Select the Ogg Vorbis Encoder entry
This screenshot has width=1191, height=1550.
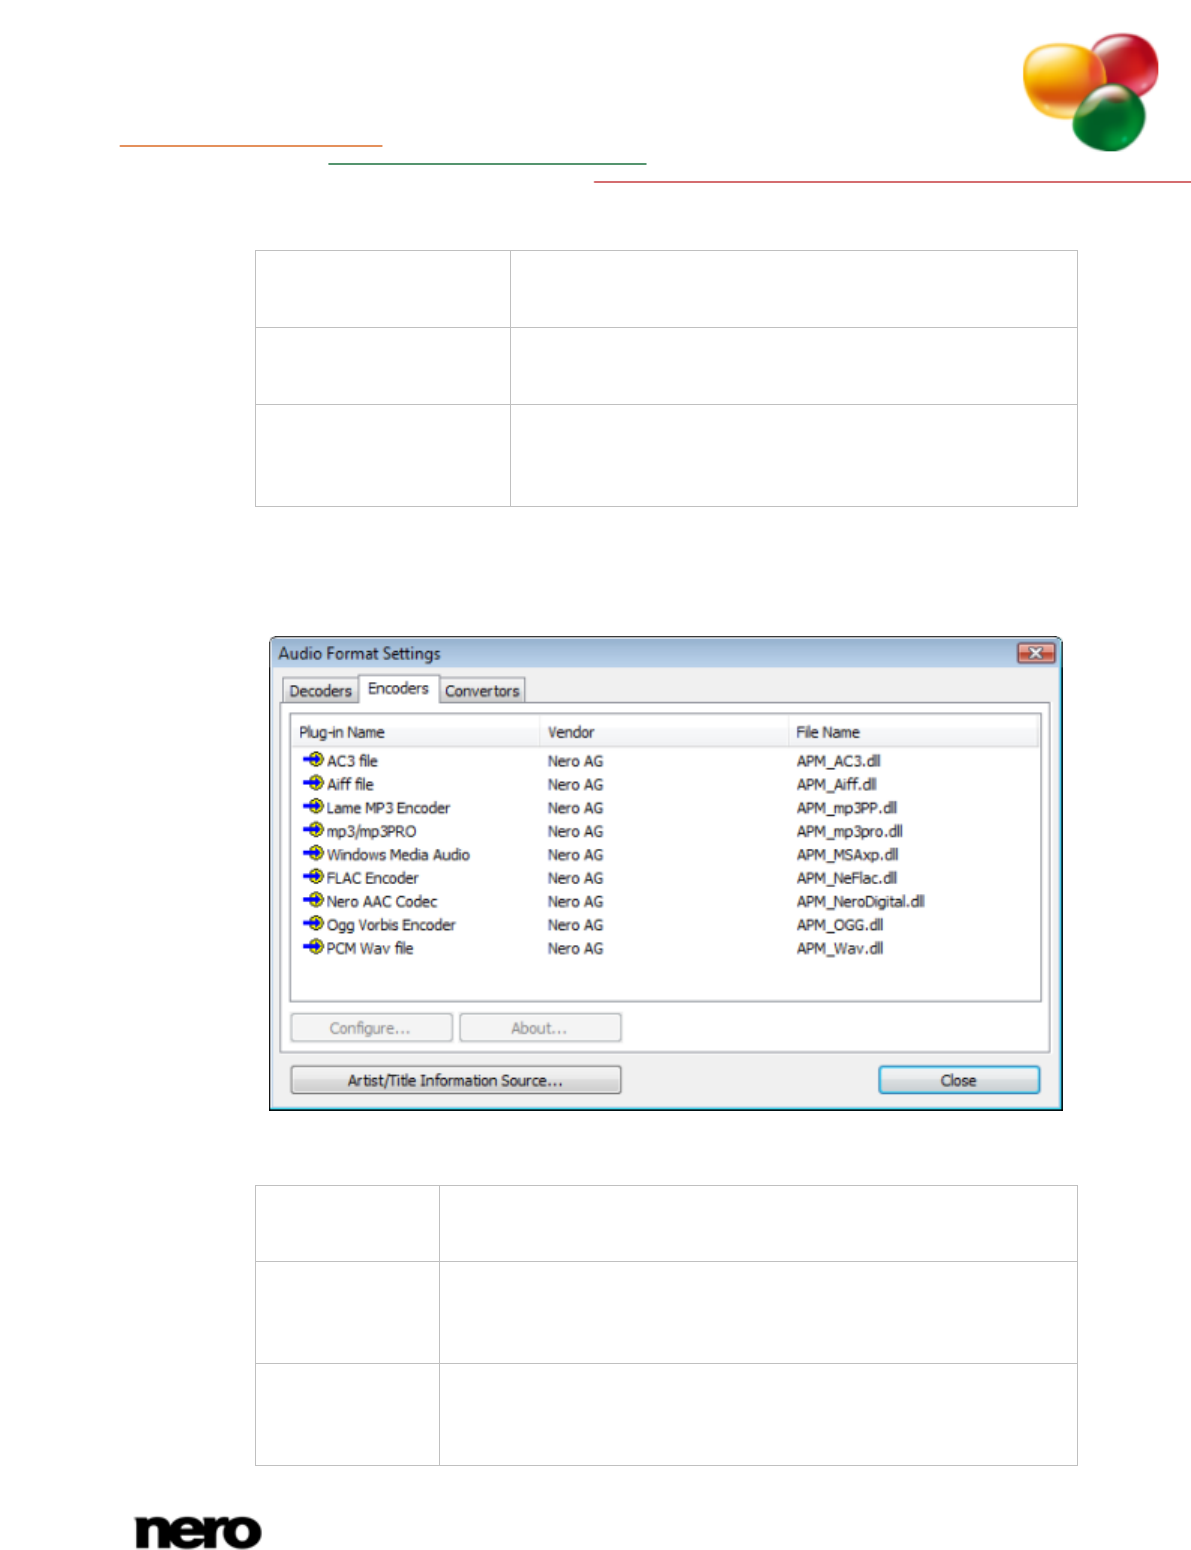point(391,925)
